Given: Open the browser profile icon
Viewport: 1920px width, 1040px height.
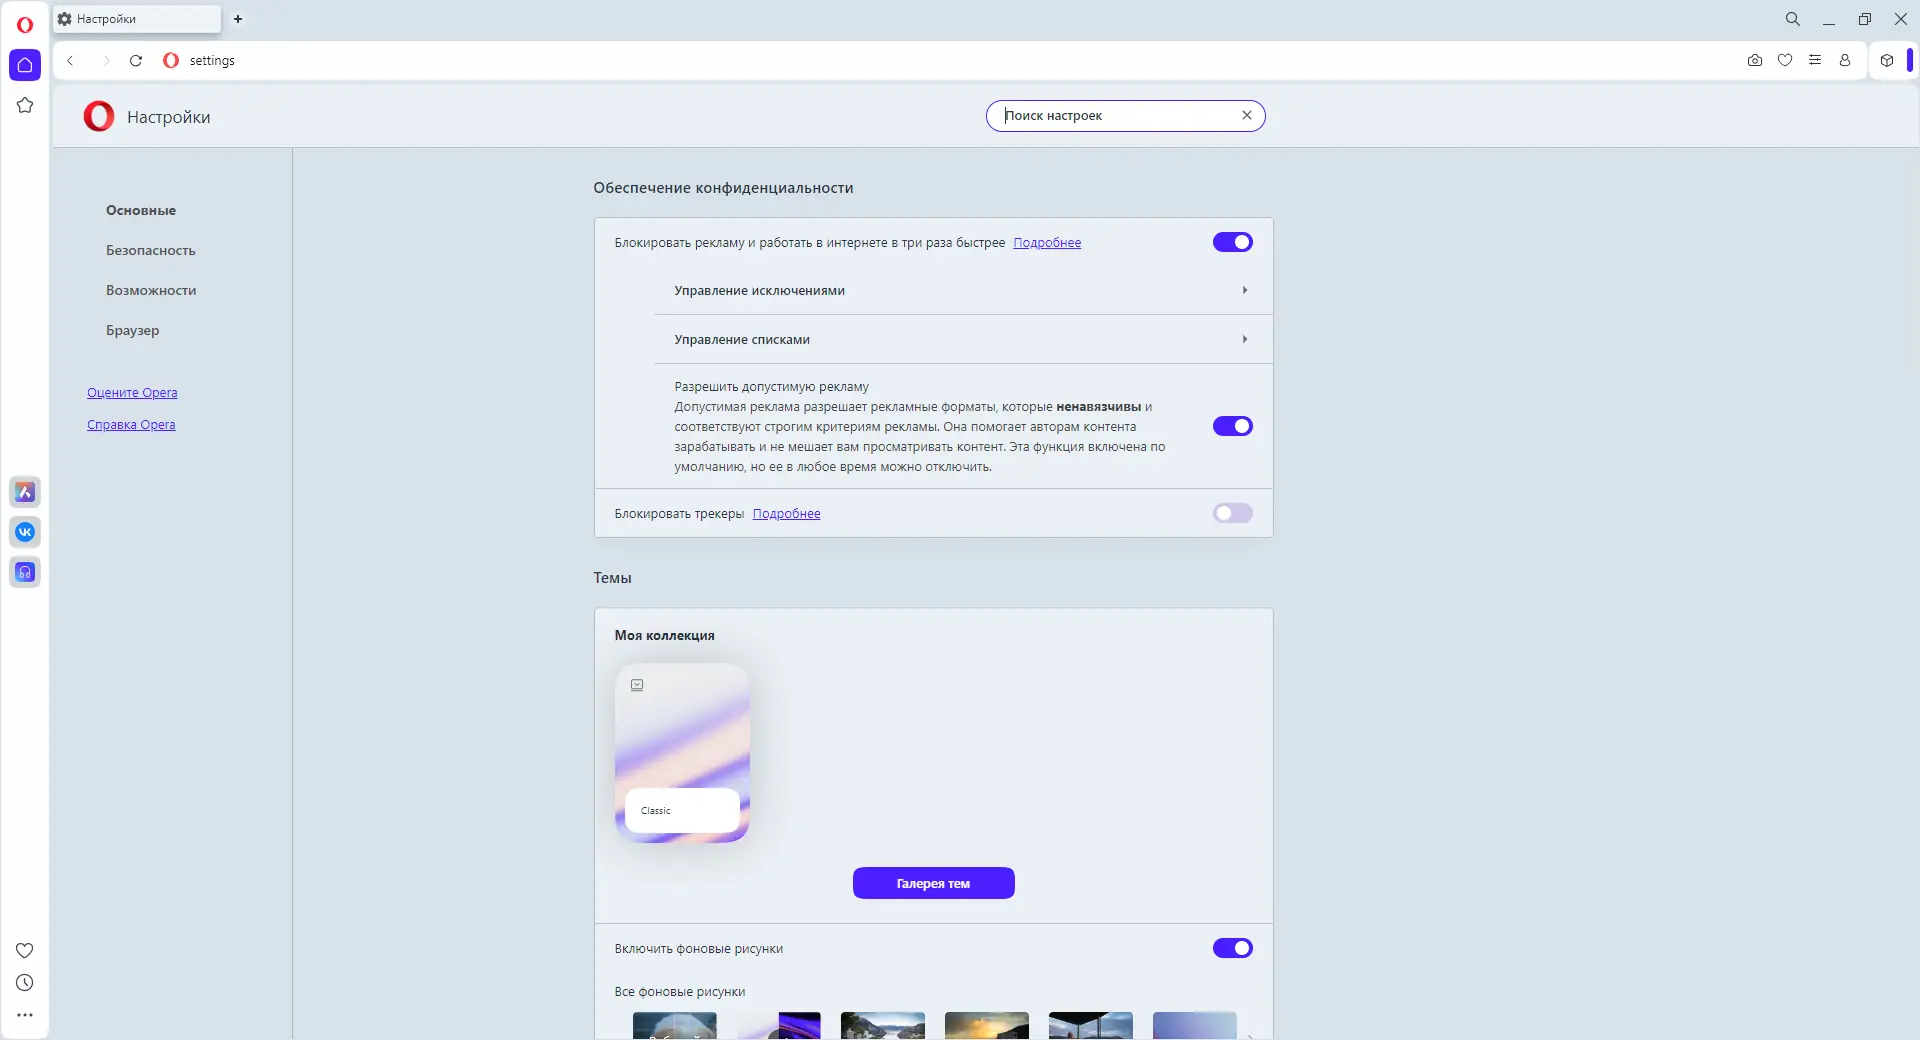Looking at the screenshot, I should 1846,60.
